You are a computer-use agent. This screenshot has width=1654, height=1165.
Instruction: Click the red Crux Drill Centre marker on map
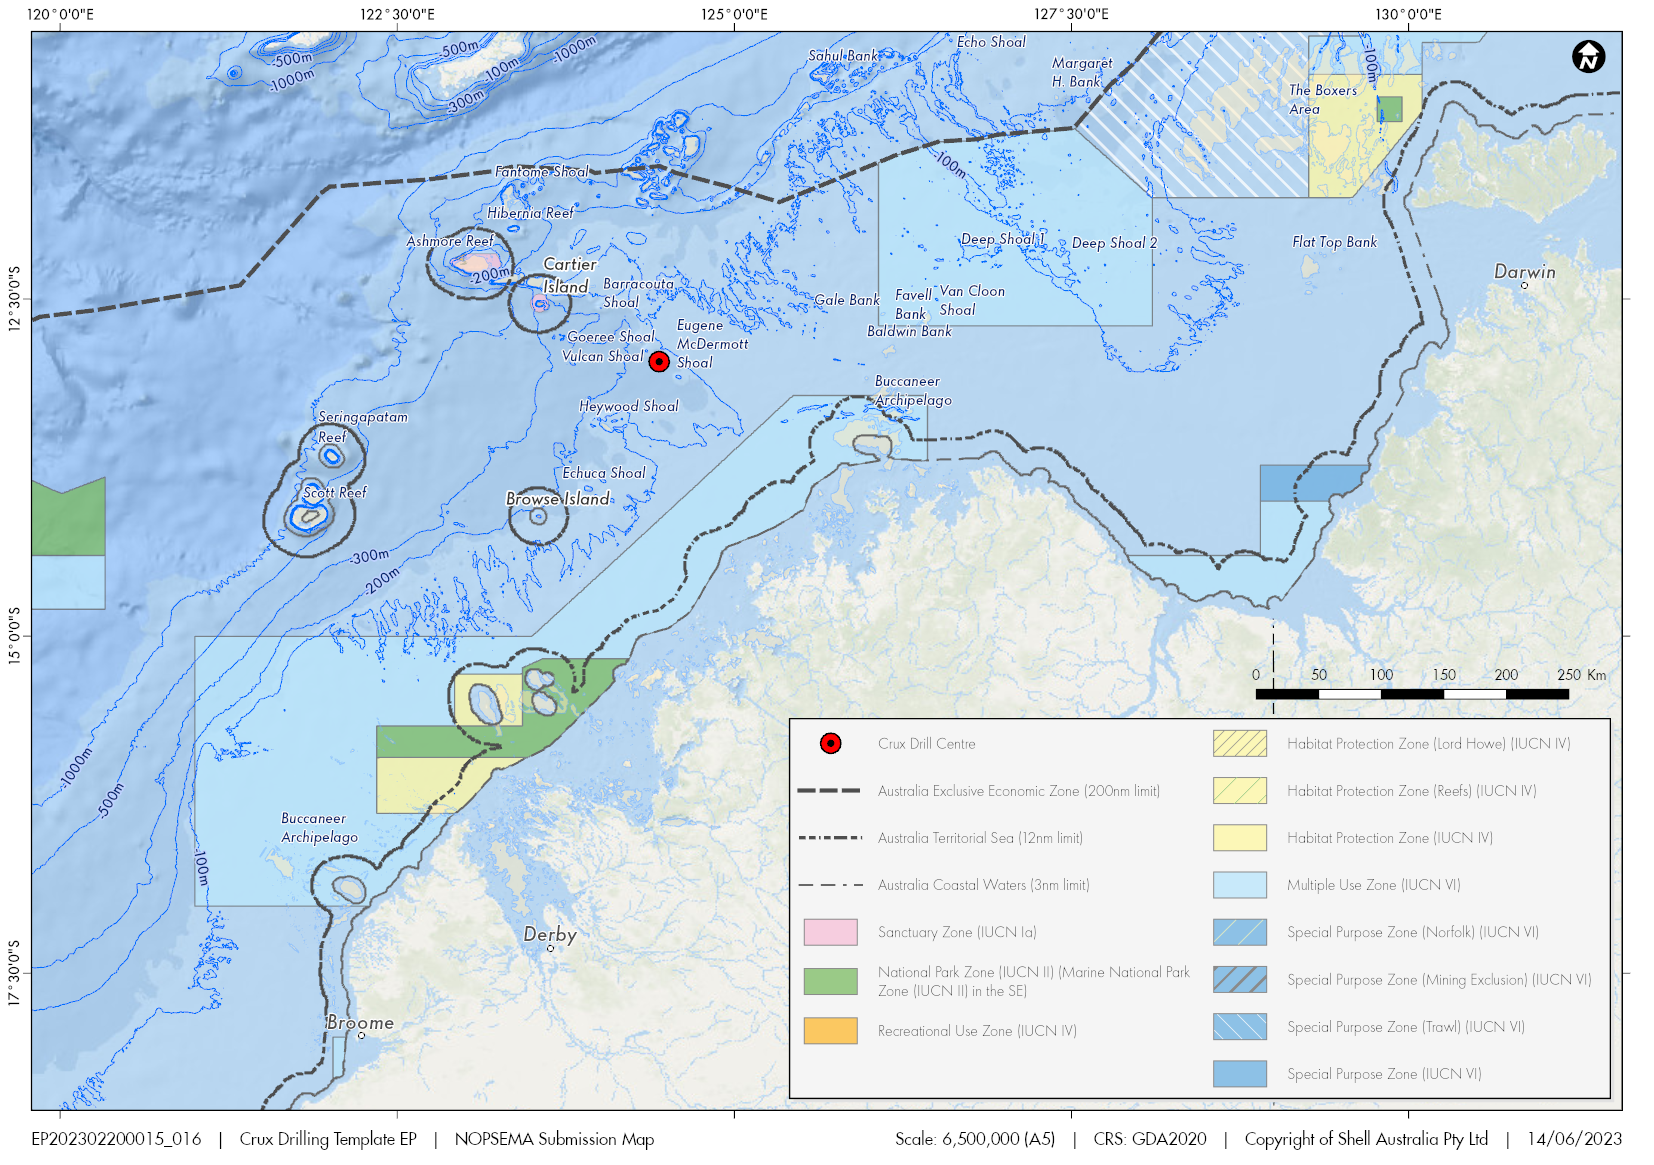(659, 361)
